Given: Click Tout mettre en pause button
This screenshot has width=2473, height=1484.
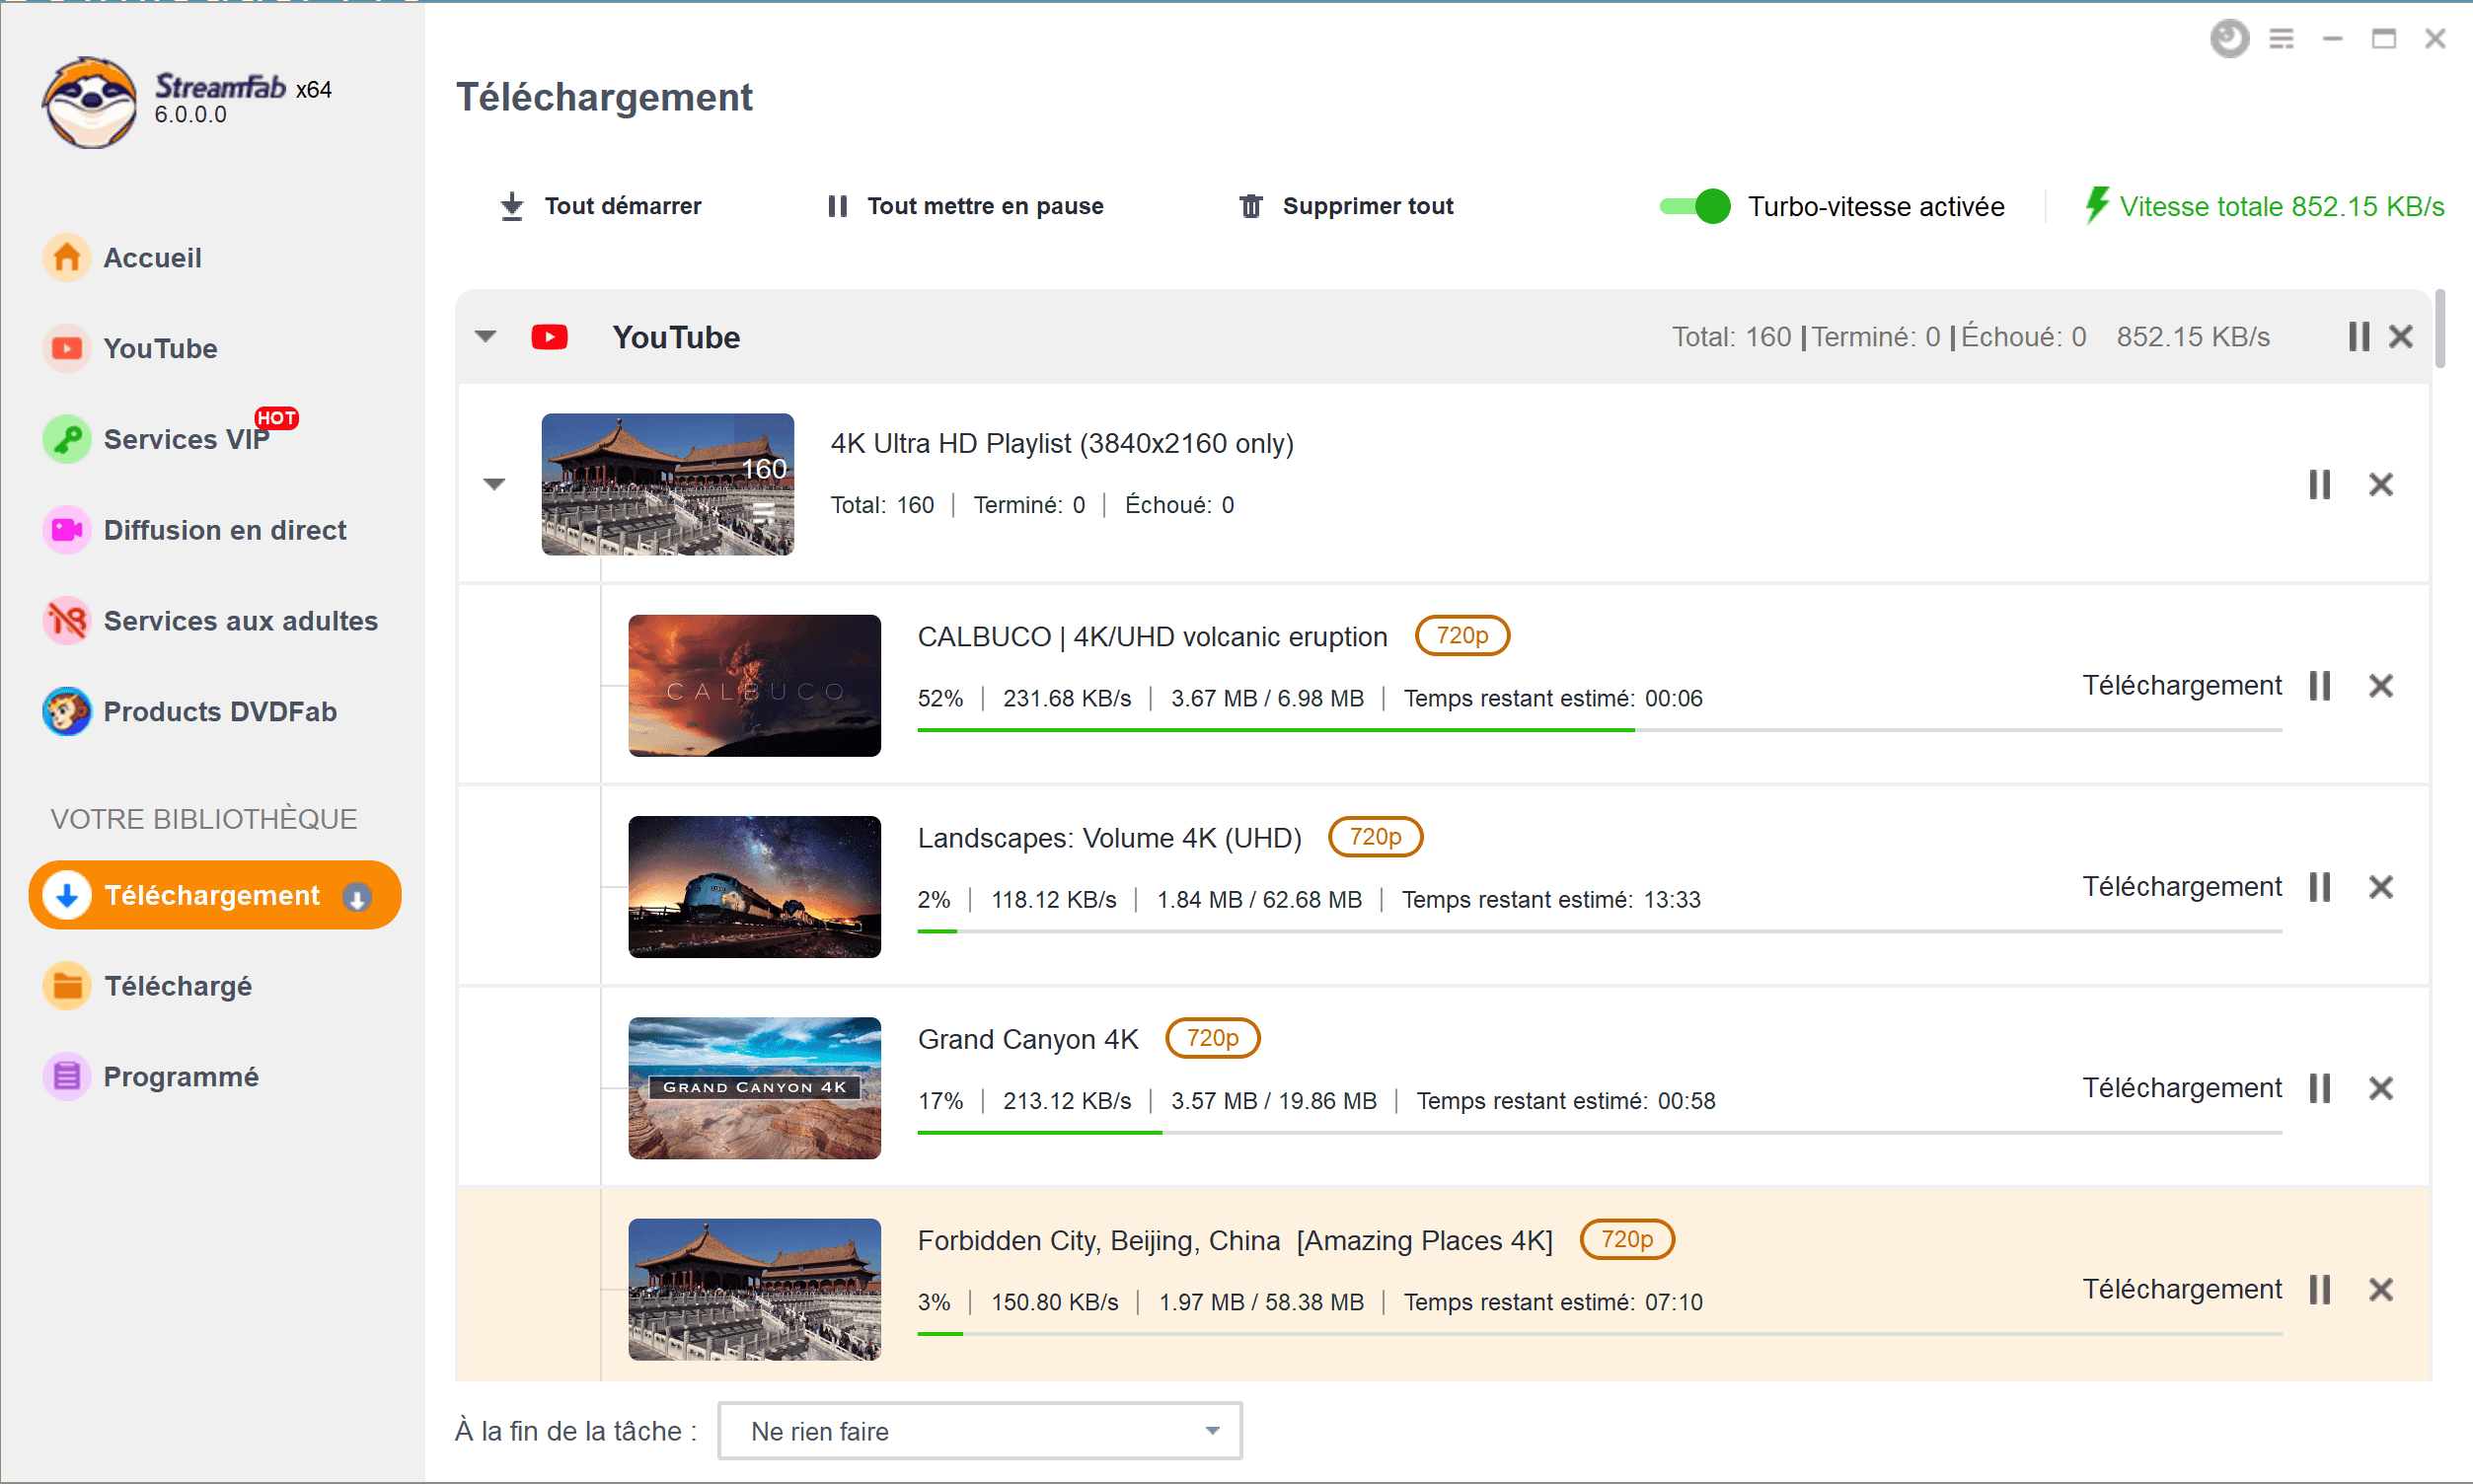Looking at the screenshot, I should pyautogui.click(x=968, y=206).
